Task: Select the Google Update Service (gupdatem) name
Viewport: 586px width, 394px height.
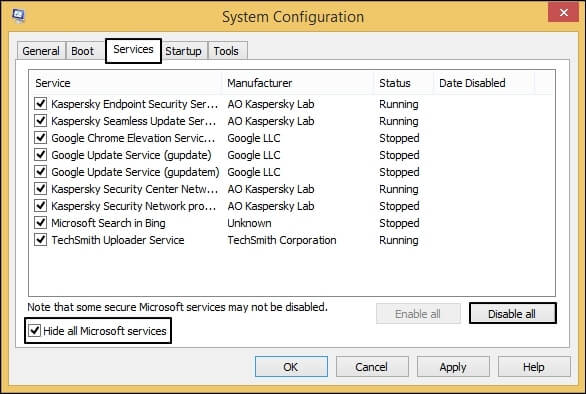Action: (135, 172)
